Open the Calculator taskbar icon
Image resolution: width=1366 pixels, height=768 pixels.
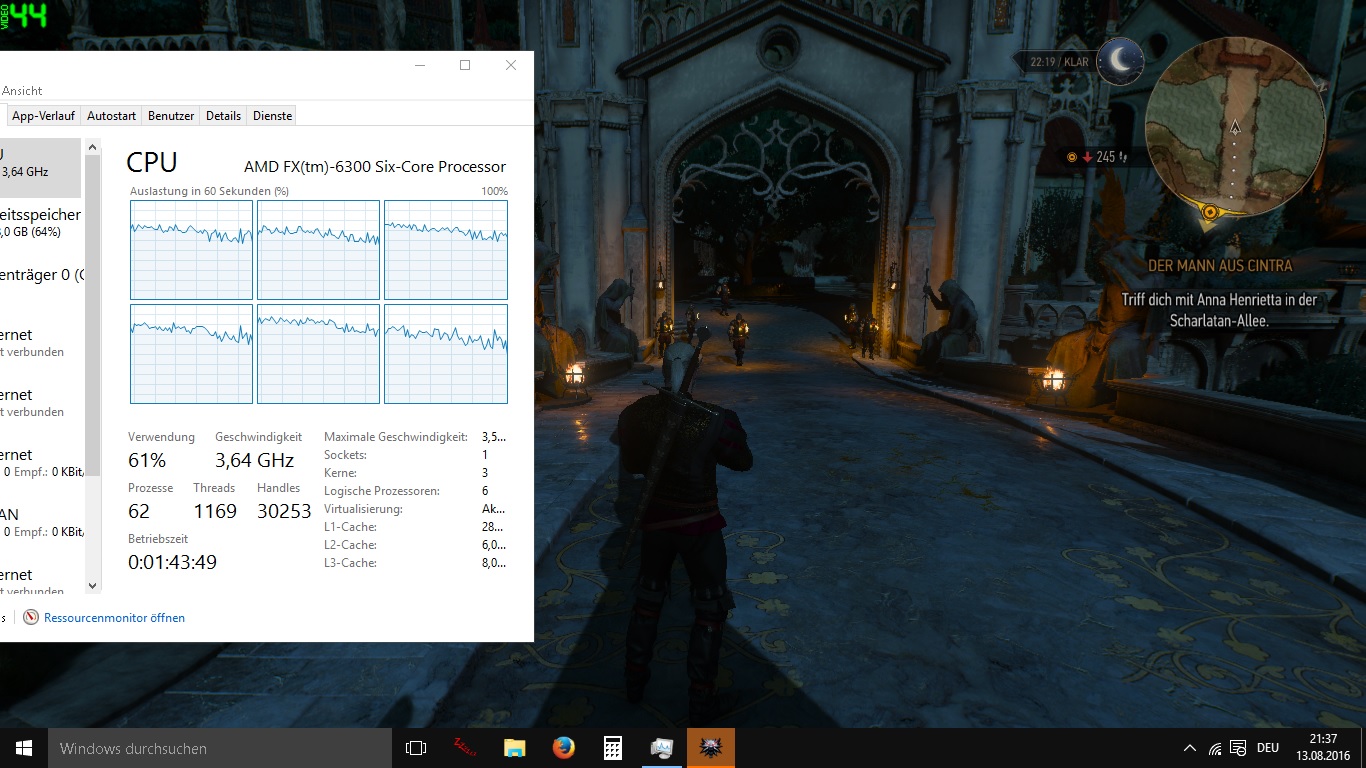[x=612, y=748]
